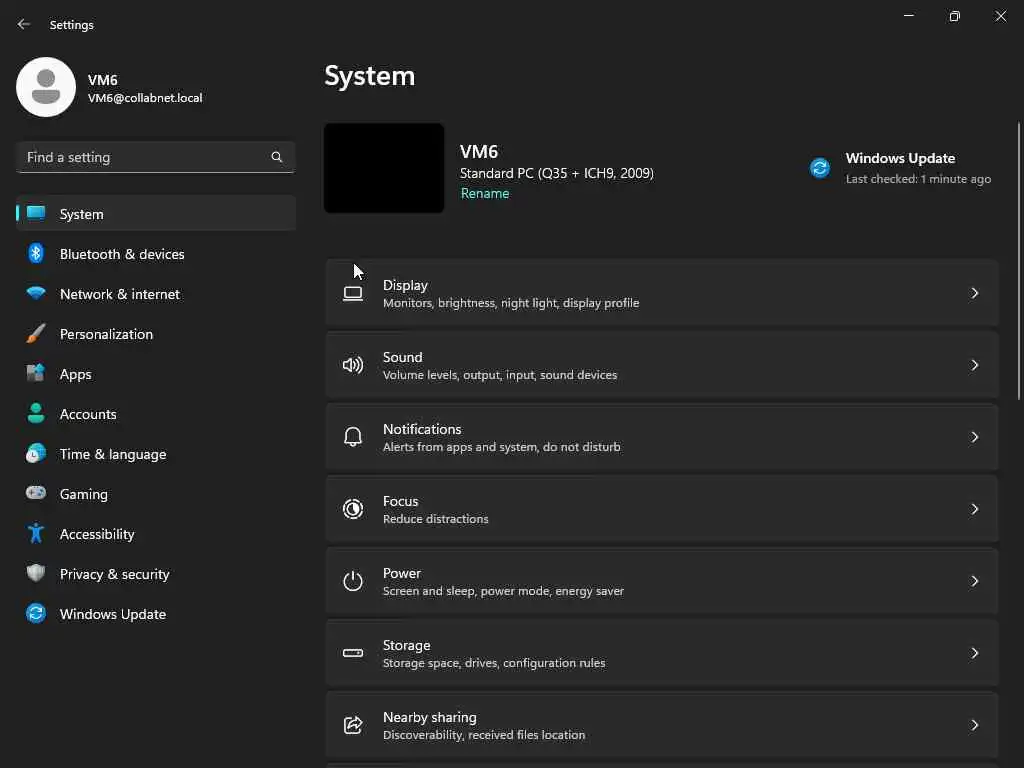Expand Display settings with its chevron
The height and width of the screenshot is (768, 1024).
pyautogui.click(x=974, y=293)
